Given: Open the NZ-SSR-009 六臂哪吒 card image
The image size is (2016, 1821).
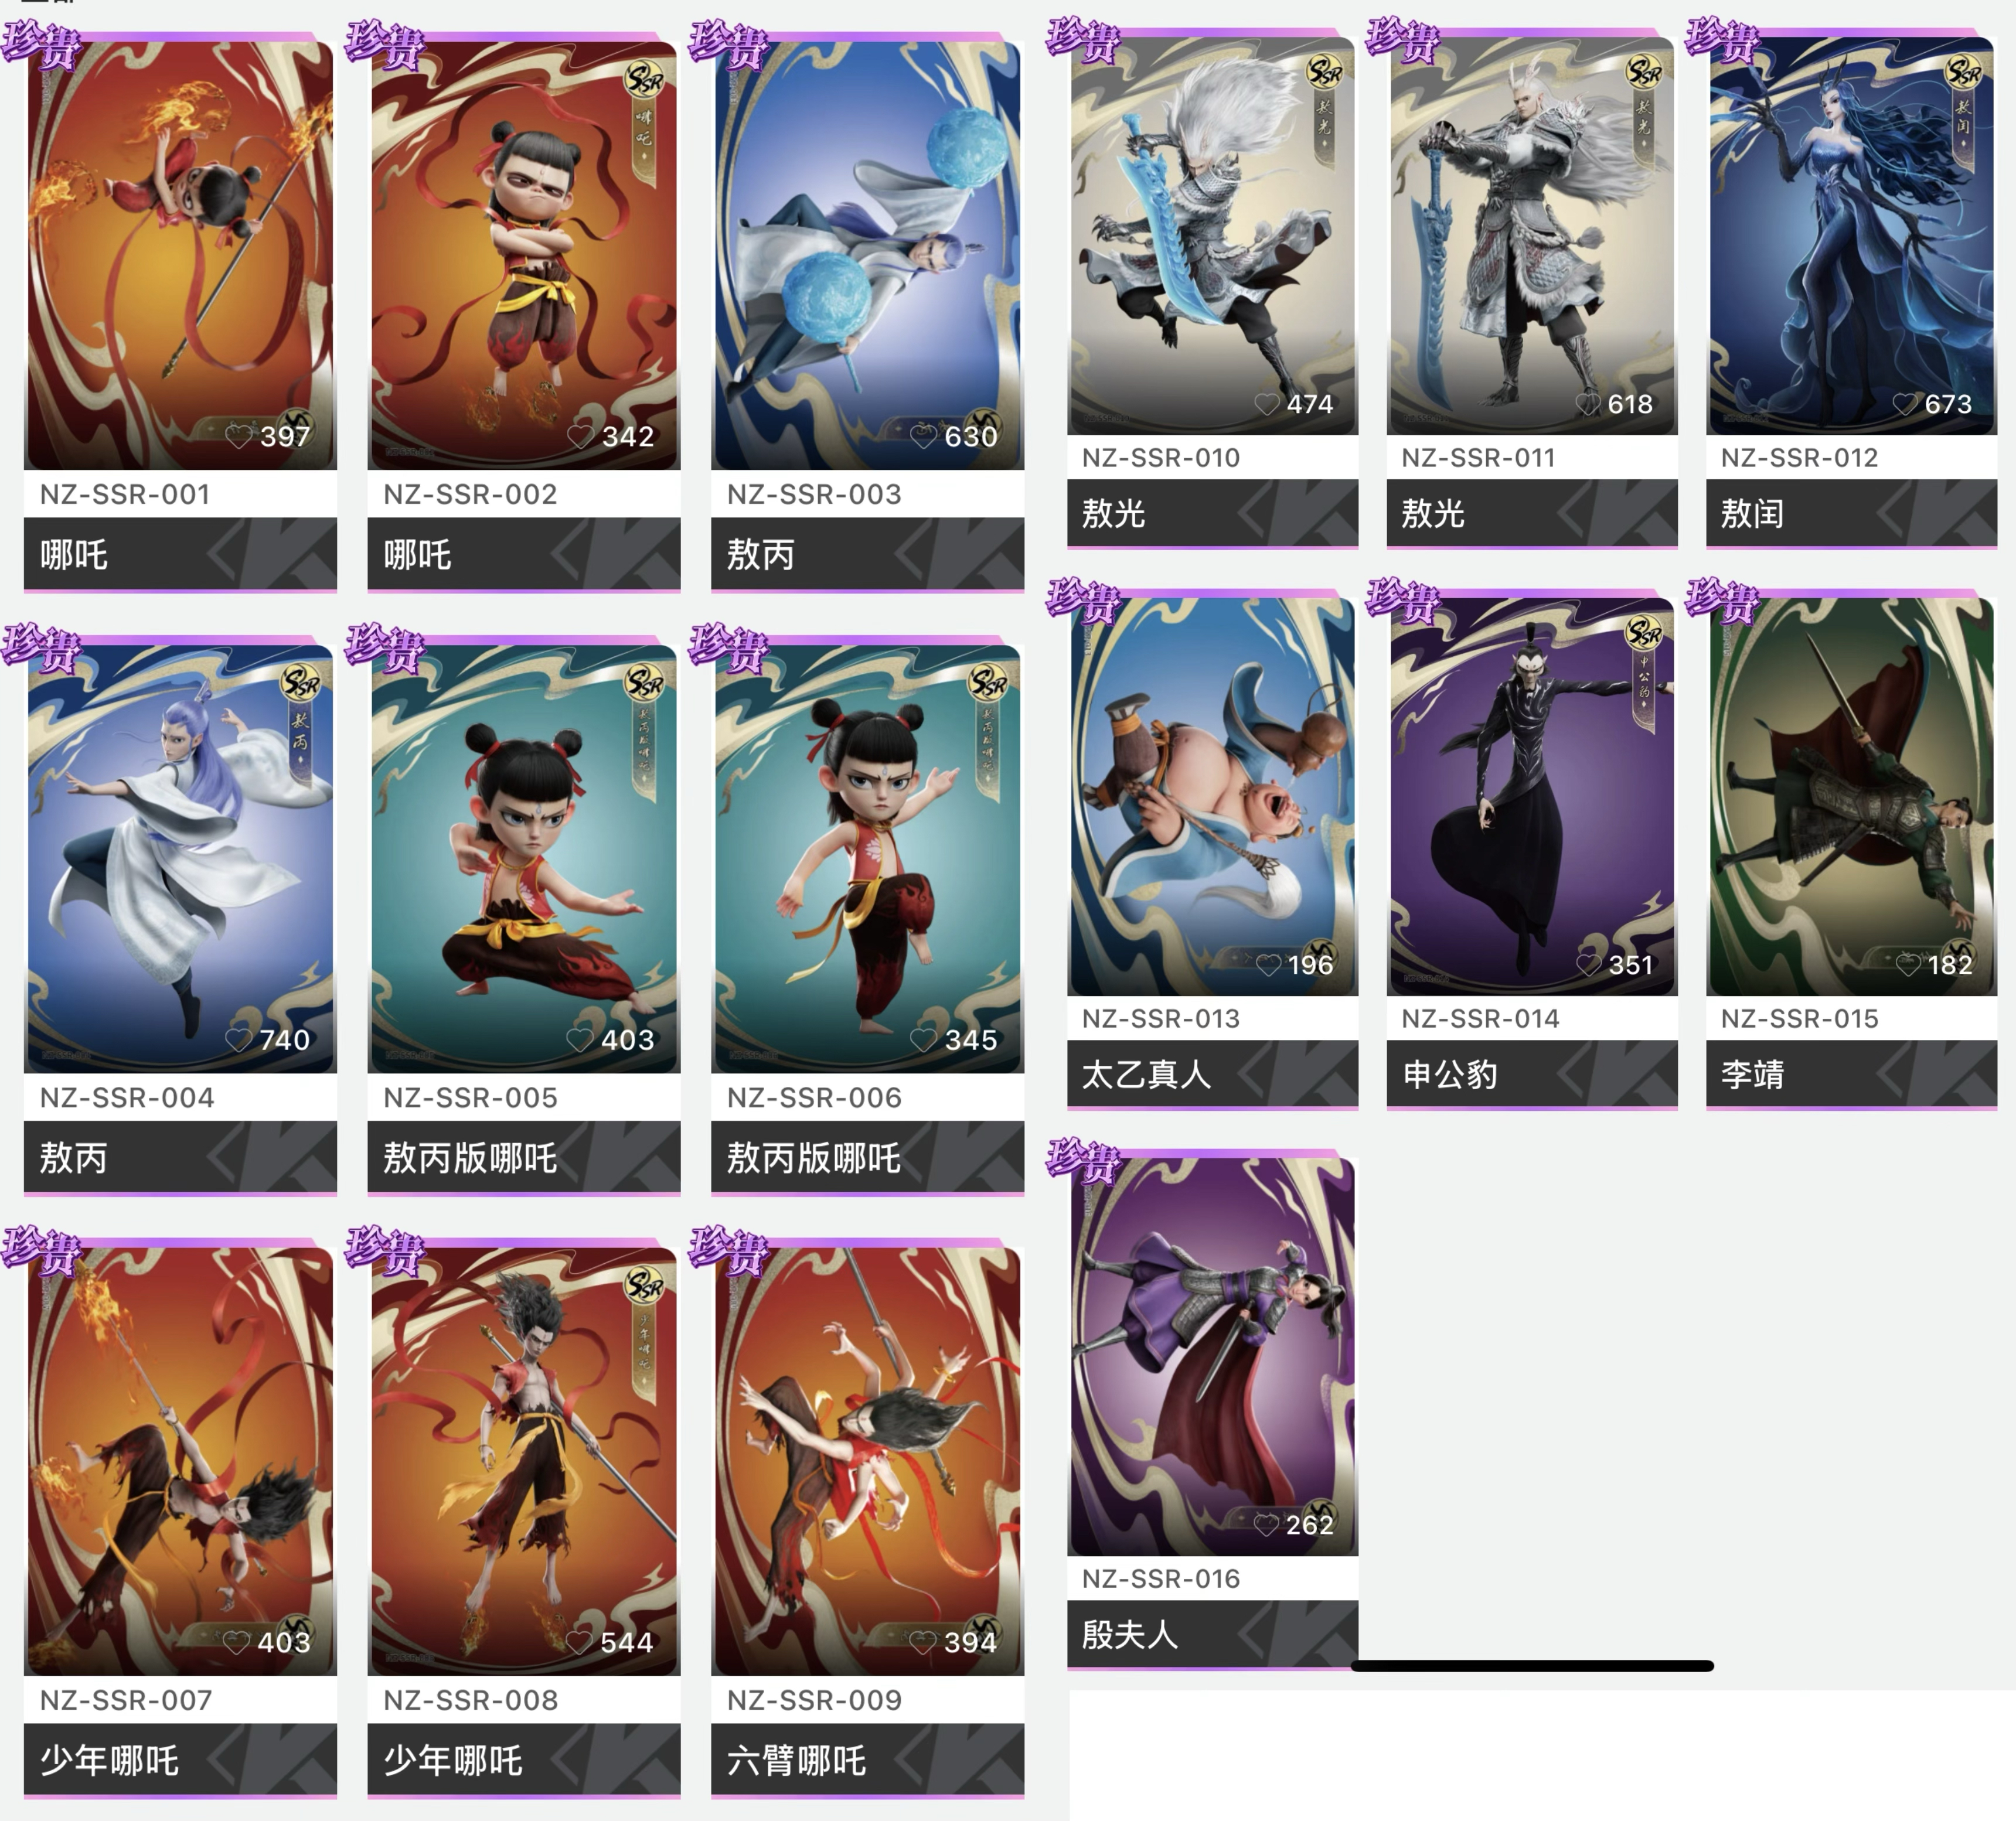Looking at the screenshot, I should coord(867,1461).
